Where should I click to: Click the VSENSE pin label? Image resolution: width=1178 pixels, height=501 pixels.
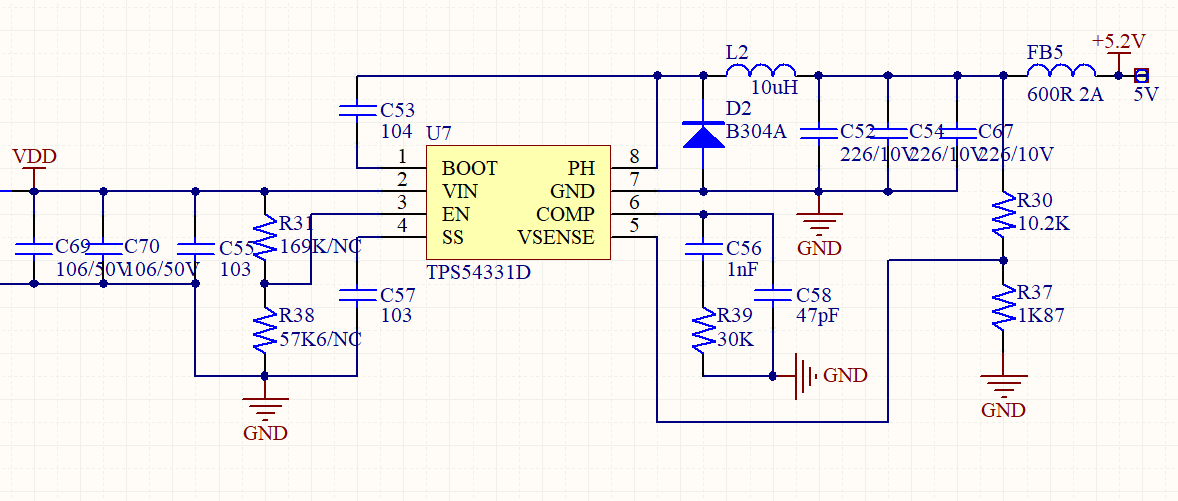pos(556,237)
